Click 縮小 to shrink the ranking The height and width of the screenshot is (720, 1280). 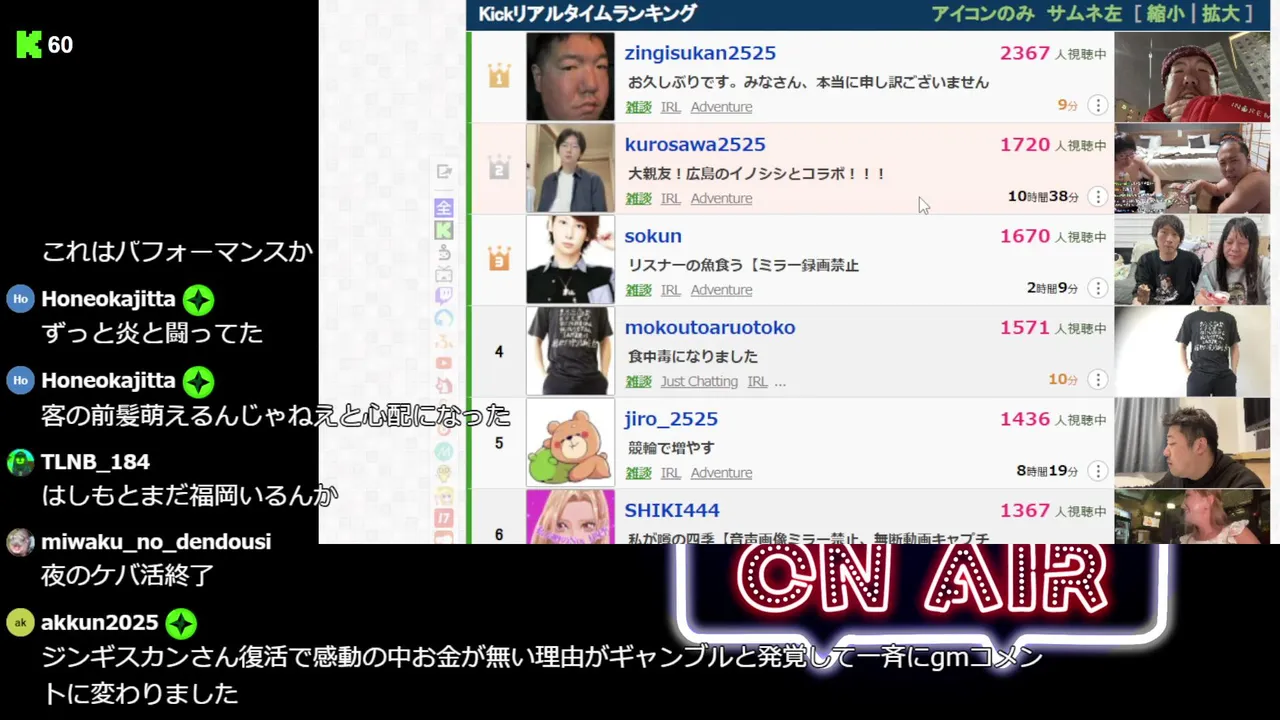point(1166,14)
